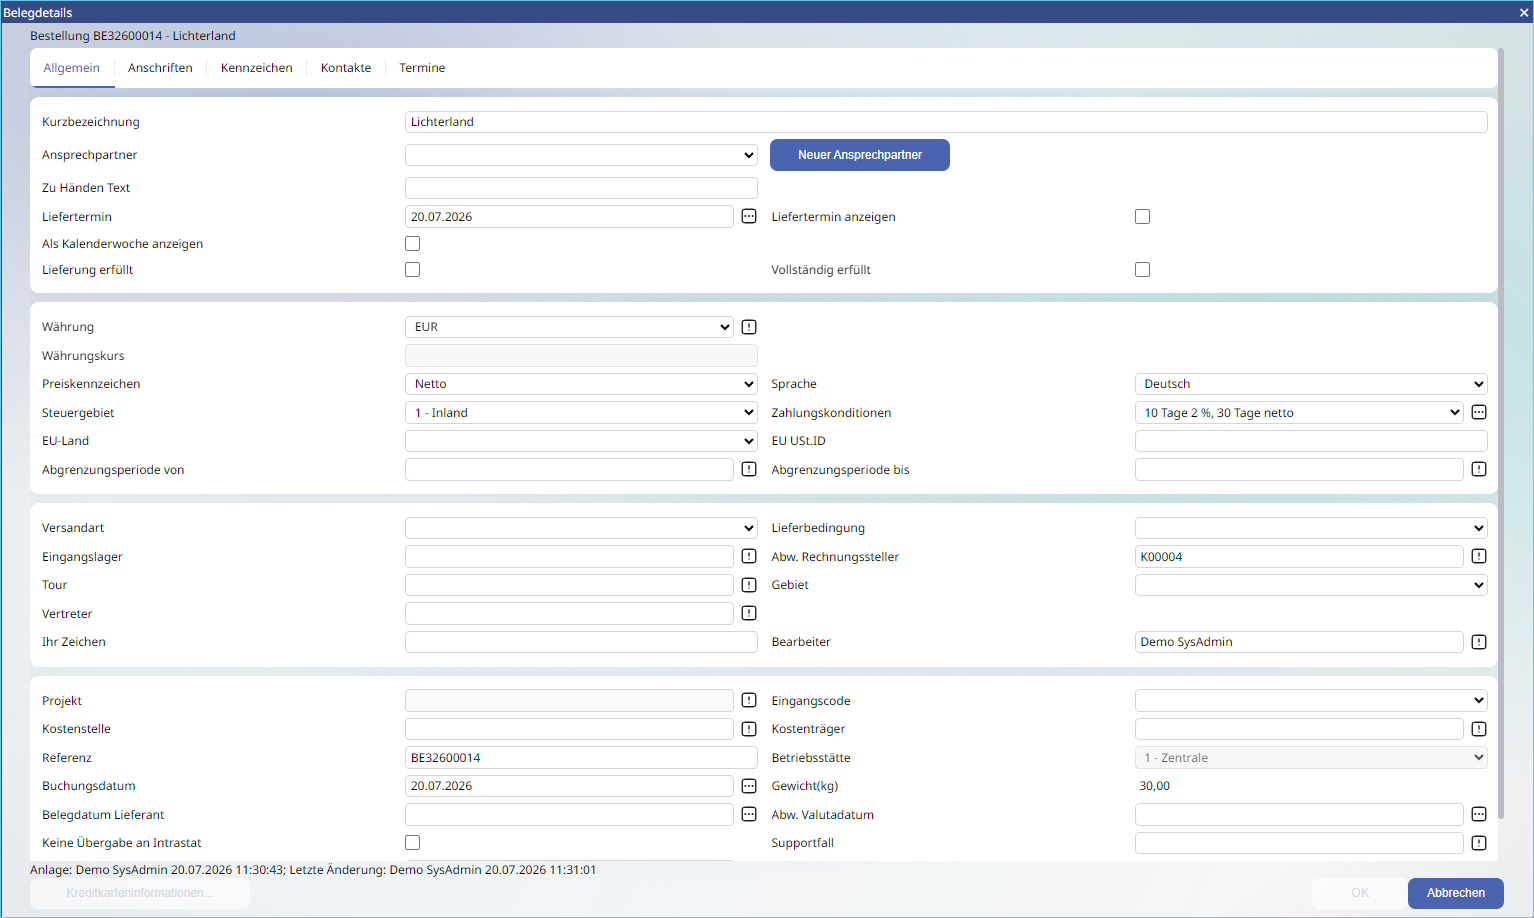Open the Lieferbedingung dropdown
Screen dimensions: 1534x918
click(x=1311, y=528)
